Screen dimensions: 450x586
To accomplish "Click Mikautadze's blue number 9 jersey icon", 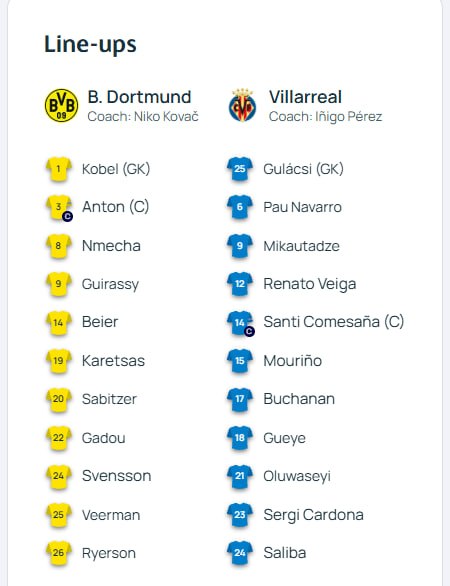I will [240, 246].
